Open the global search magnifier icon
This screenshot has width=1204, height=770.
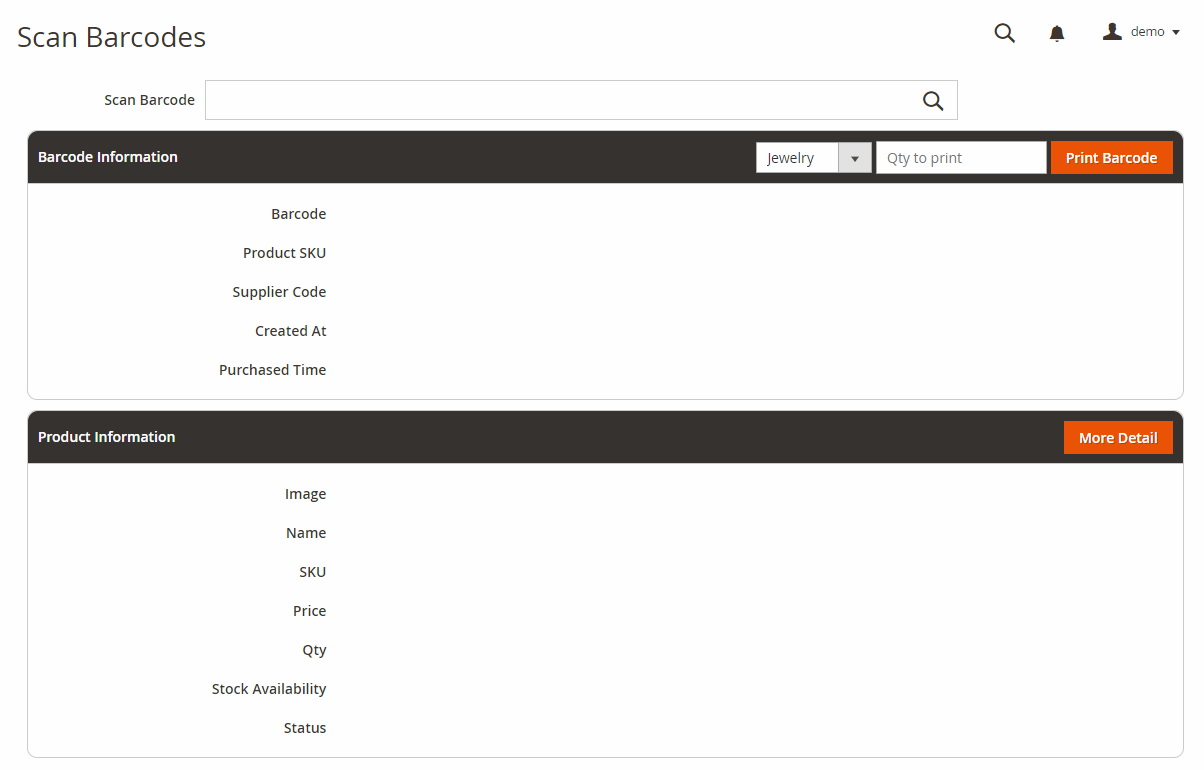(1005, 33)
